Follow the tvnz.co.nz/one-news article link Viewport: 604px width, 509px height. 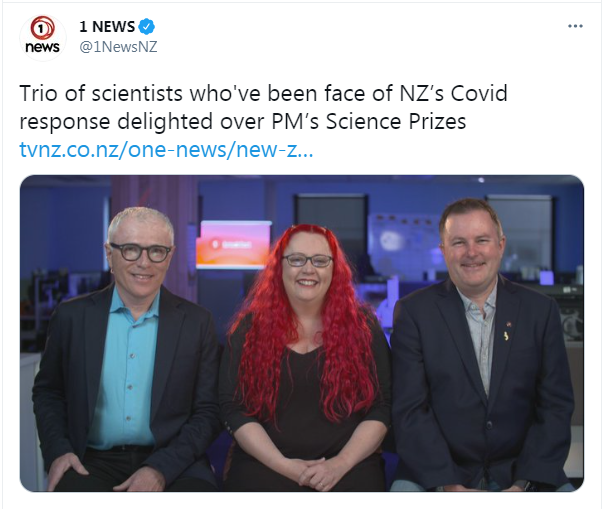(x=166, y=150)
